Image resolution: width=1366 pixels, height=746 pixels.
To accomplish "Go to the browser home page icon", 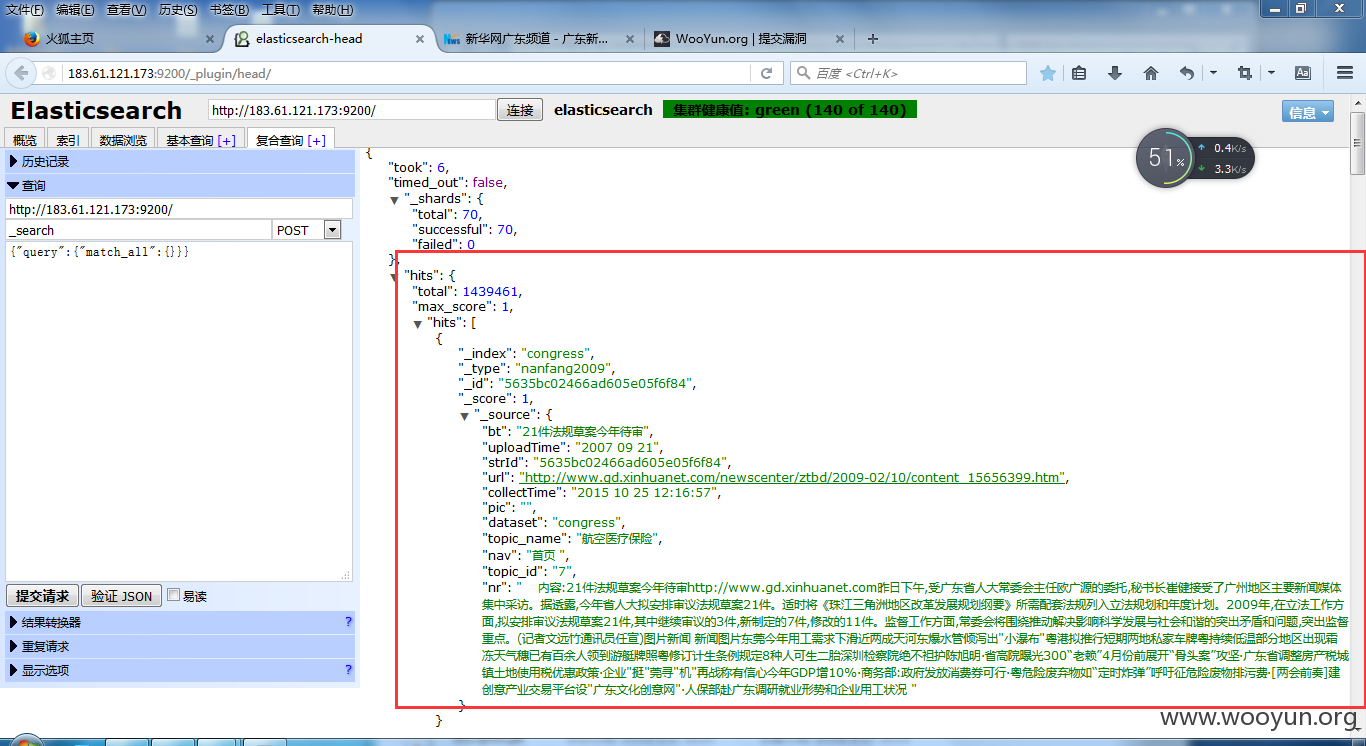I will point(1151,73).
